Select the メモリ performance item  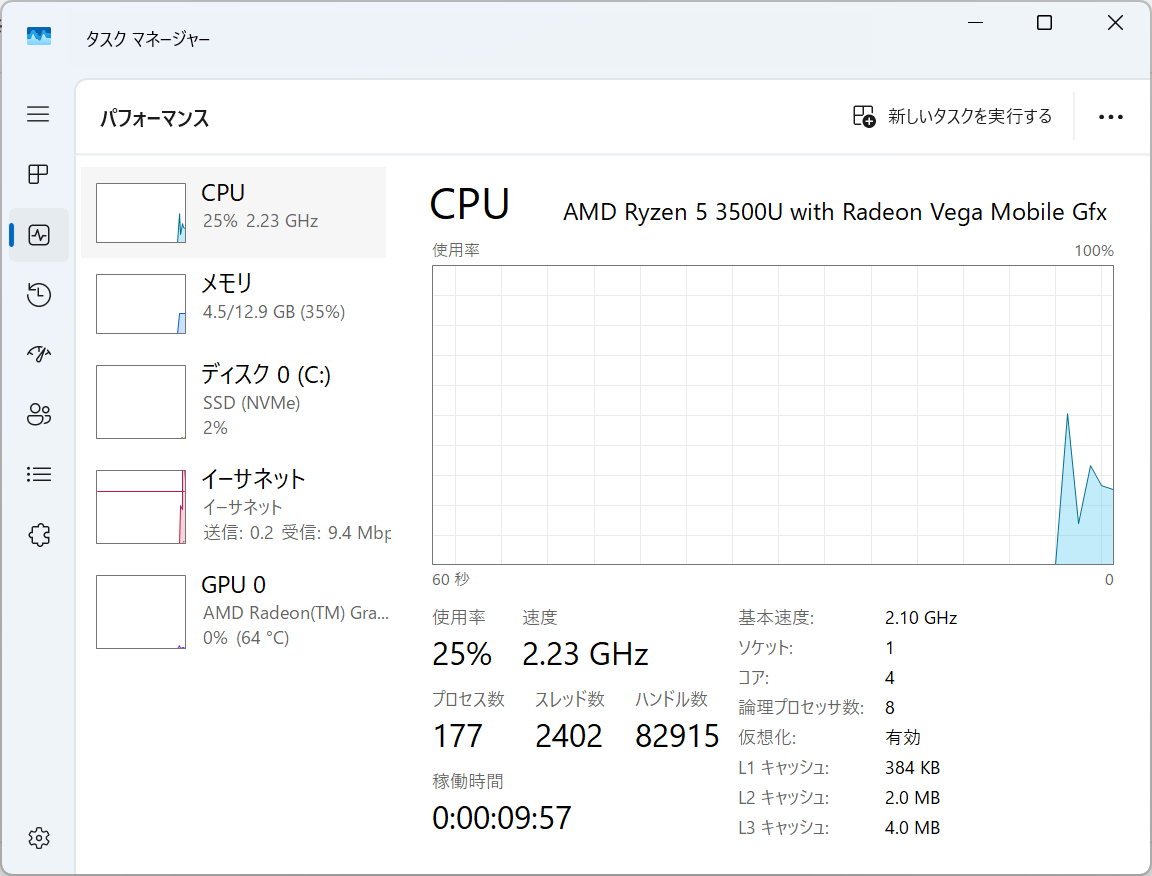pyautogui.click(x=233, y=303)
